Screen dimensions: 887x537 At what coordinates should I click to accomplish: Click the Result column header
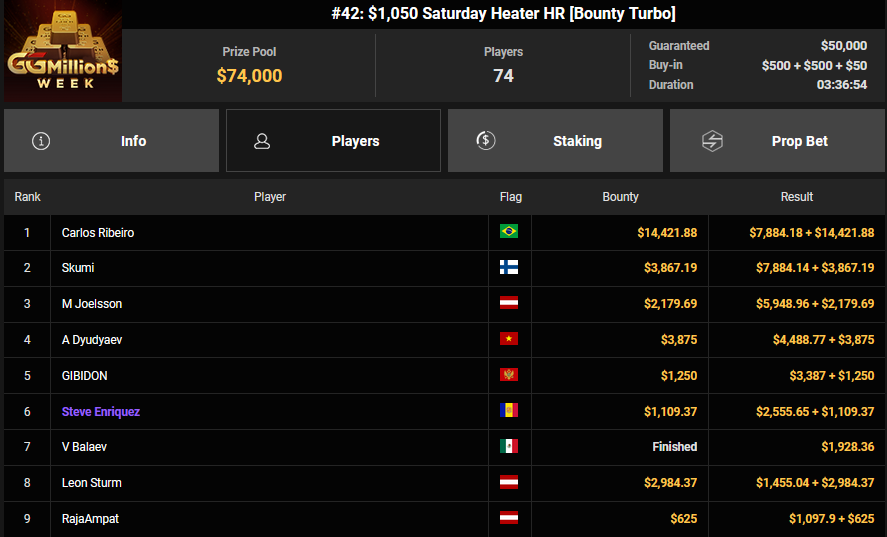797,197
